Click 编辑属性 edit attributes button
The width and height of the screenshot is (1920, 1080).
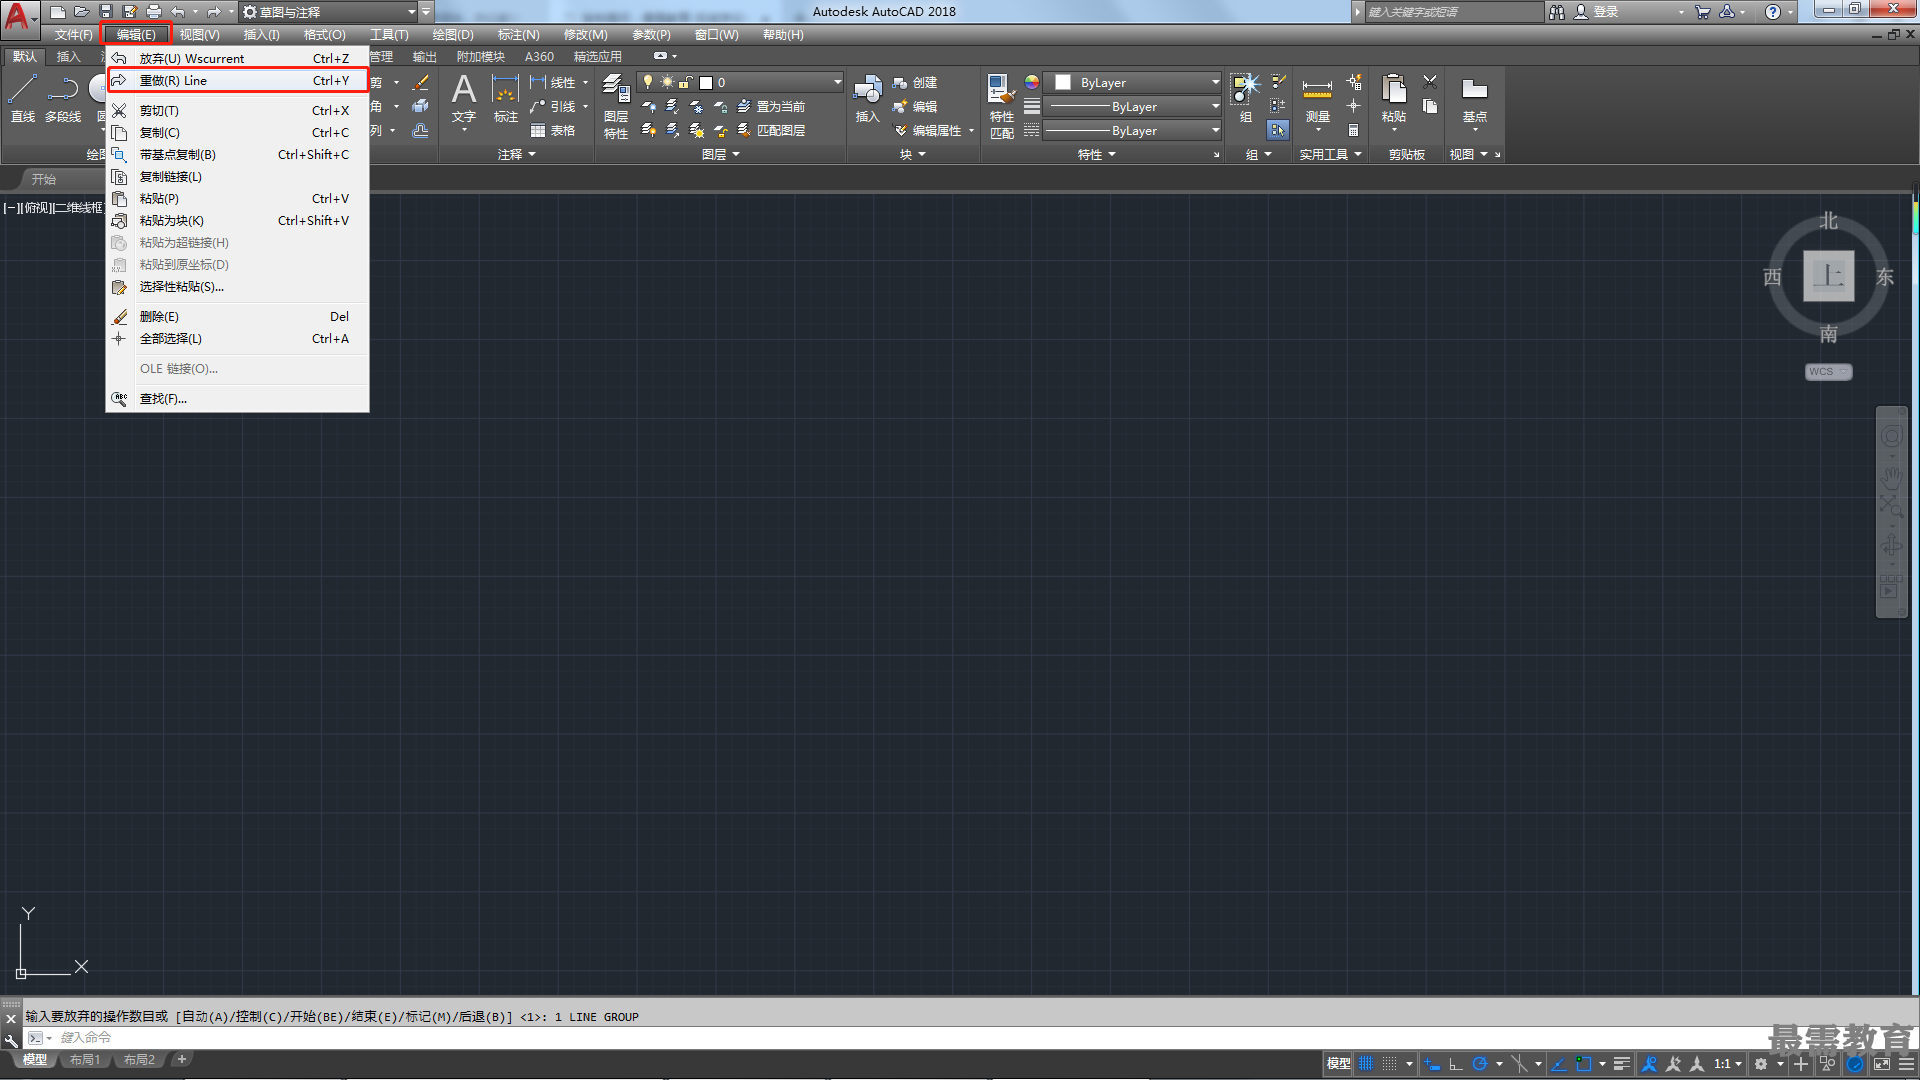coord(928,131)
